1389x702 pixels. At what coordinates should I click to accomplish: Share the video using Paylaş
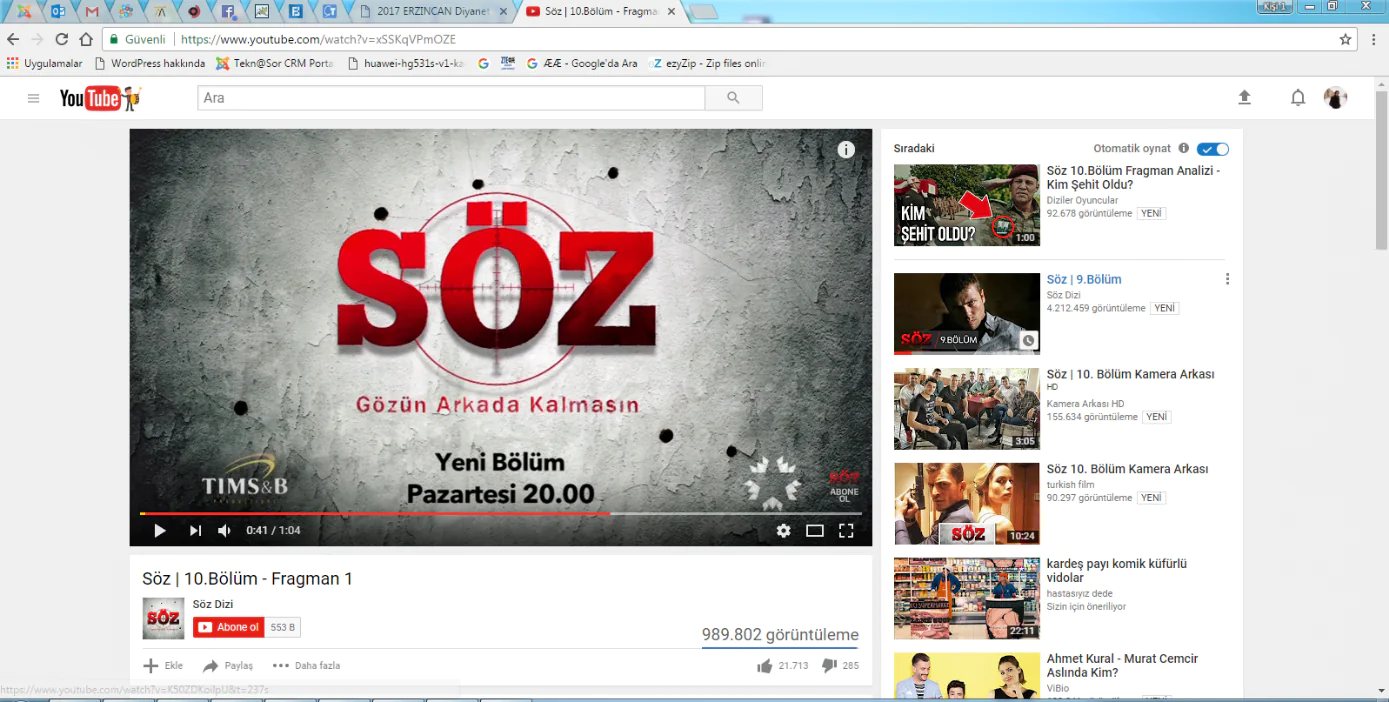228,666
